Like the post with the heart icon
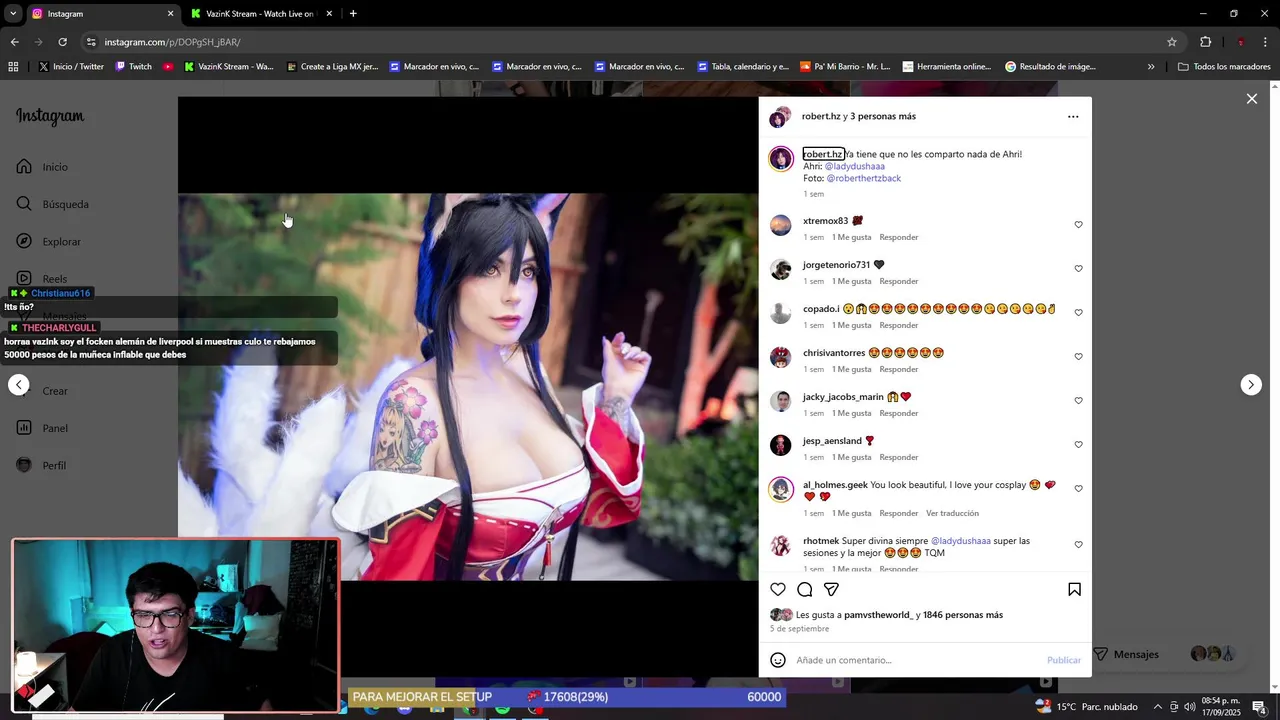The height and width of the screenshot is (720, 1280). click(778, 590)
